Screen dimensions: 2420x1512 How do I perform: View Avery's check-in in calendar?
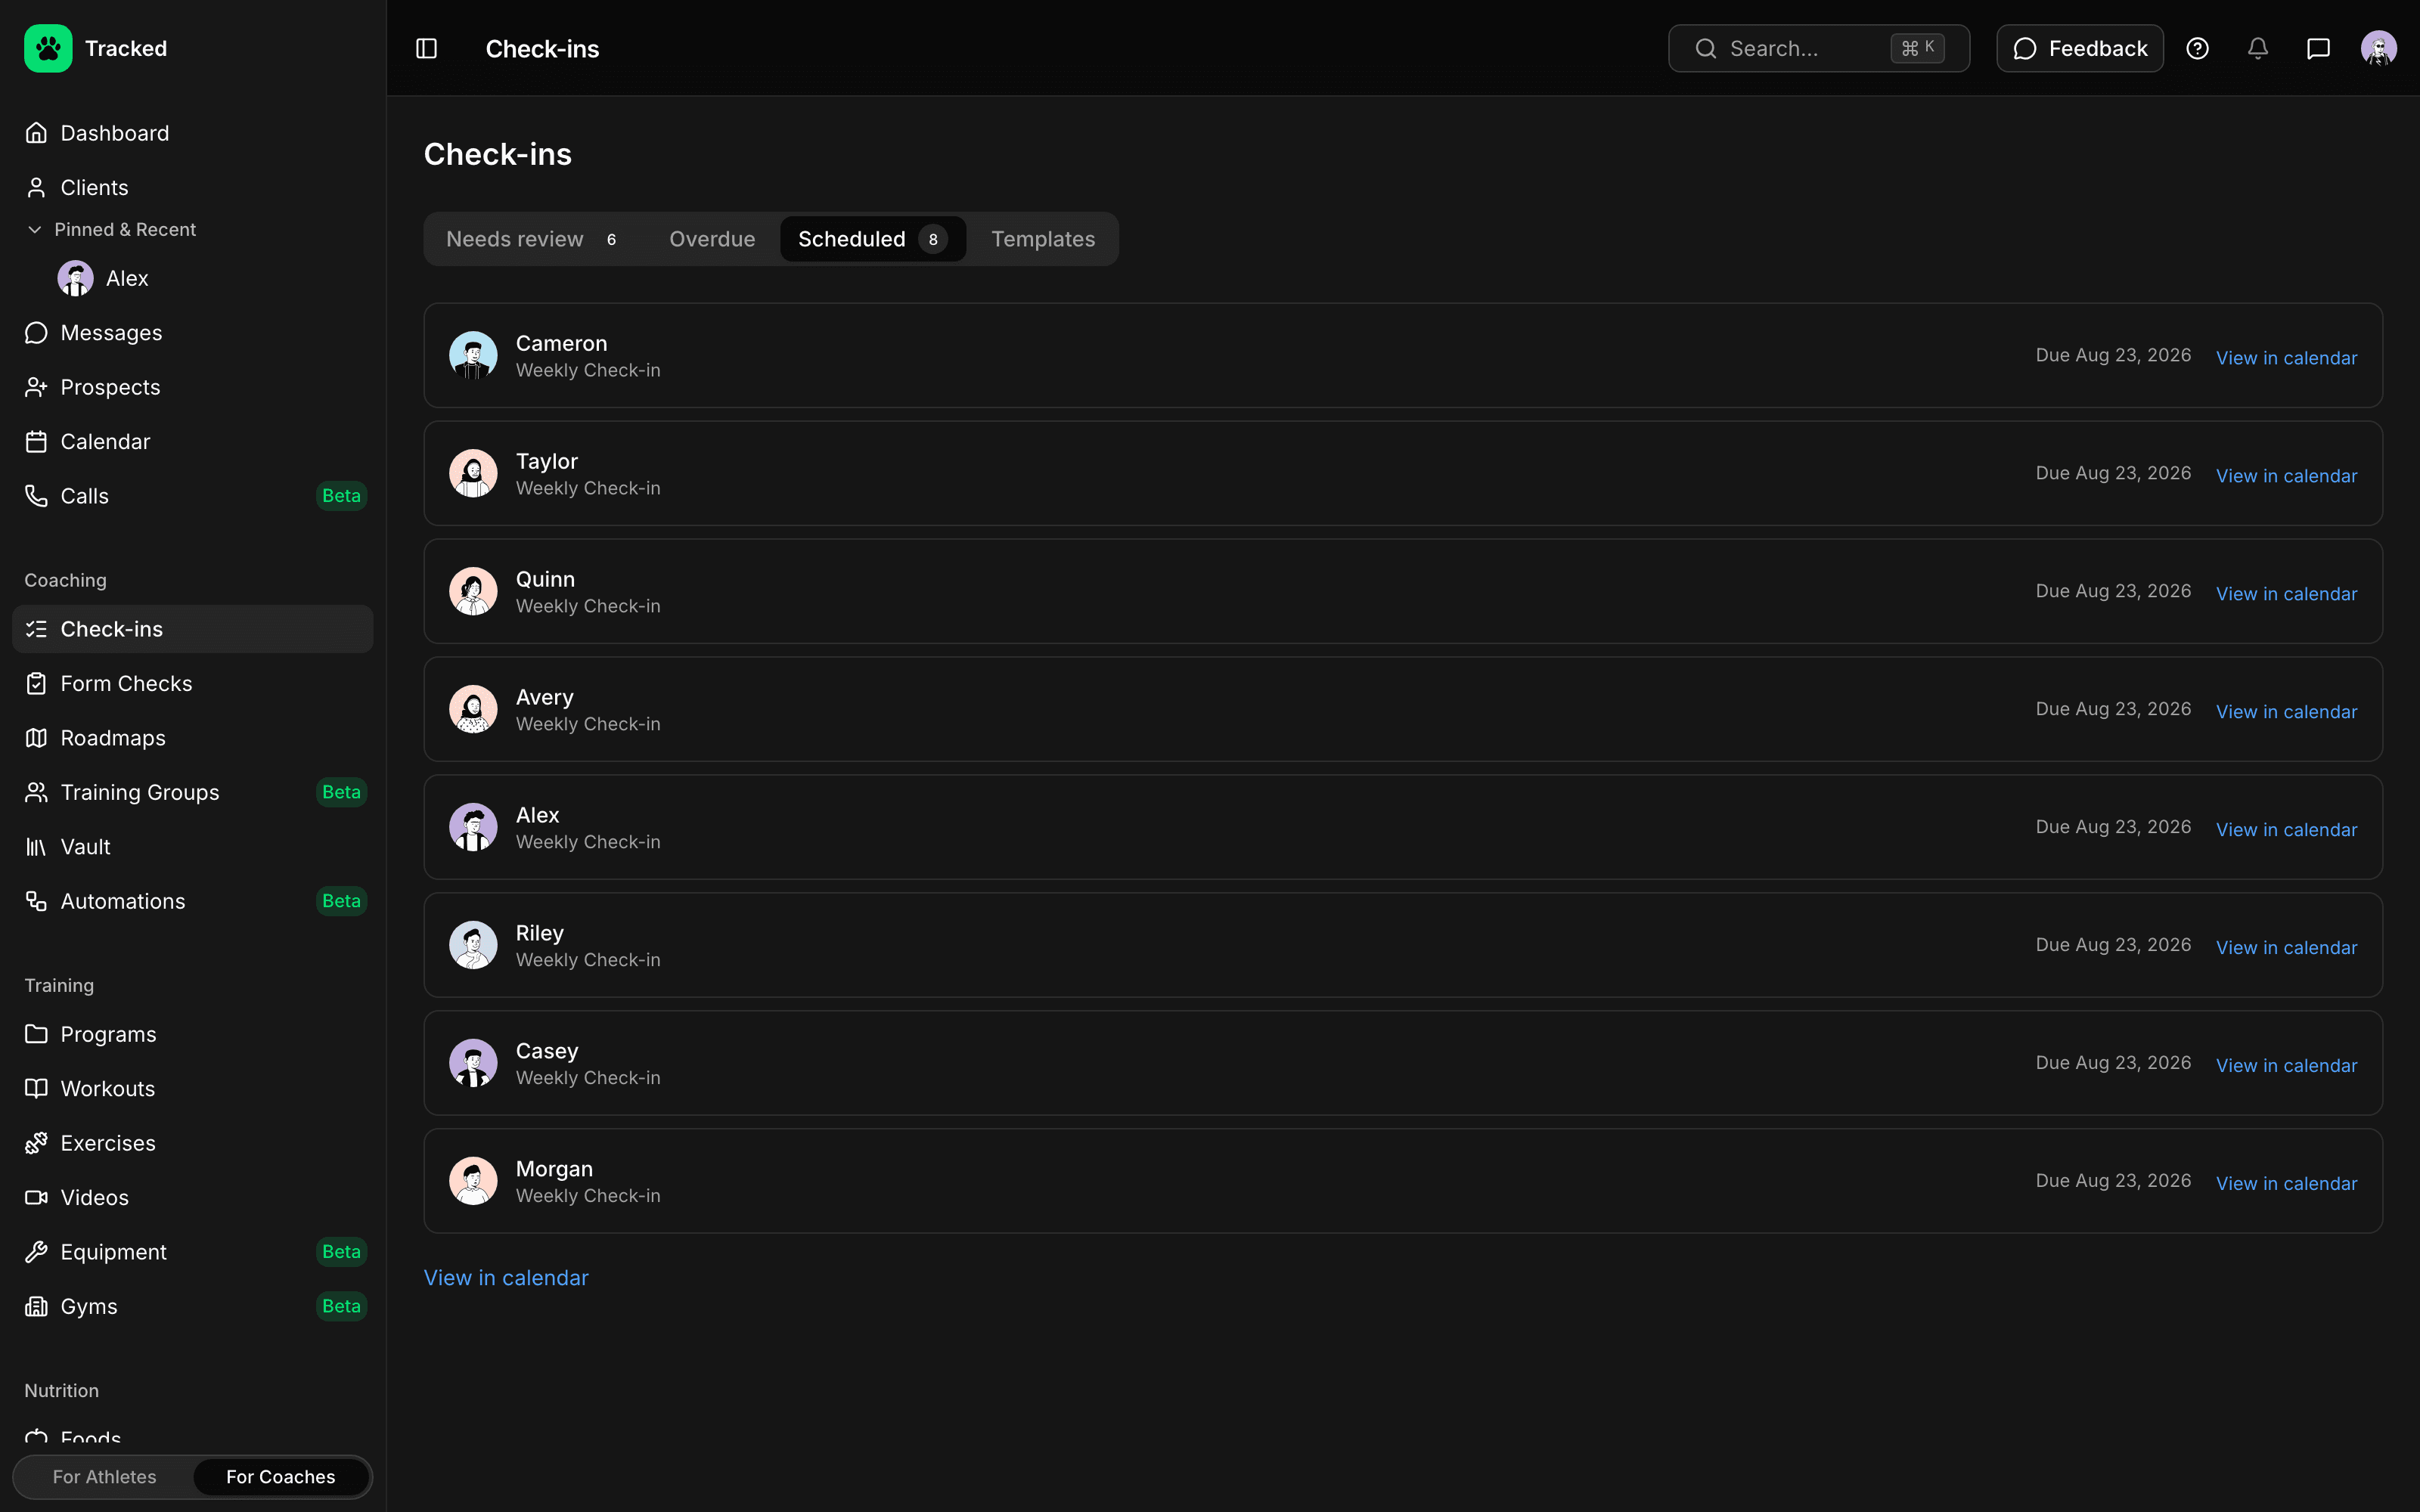coord(2286,712)
